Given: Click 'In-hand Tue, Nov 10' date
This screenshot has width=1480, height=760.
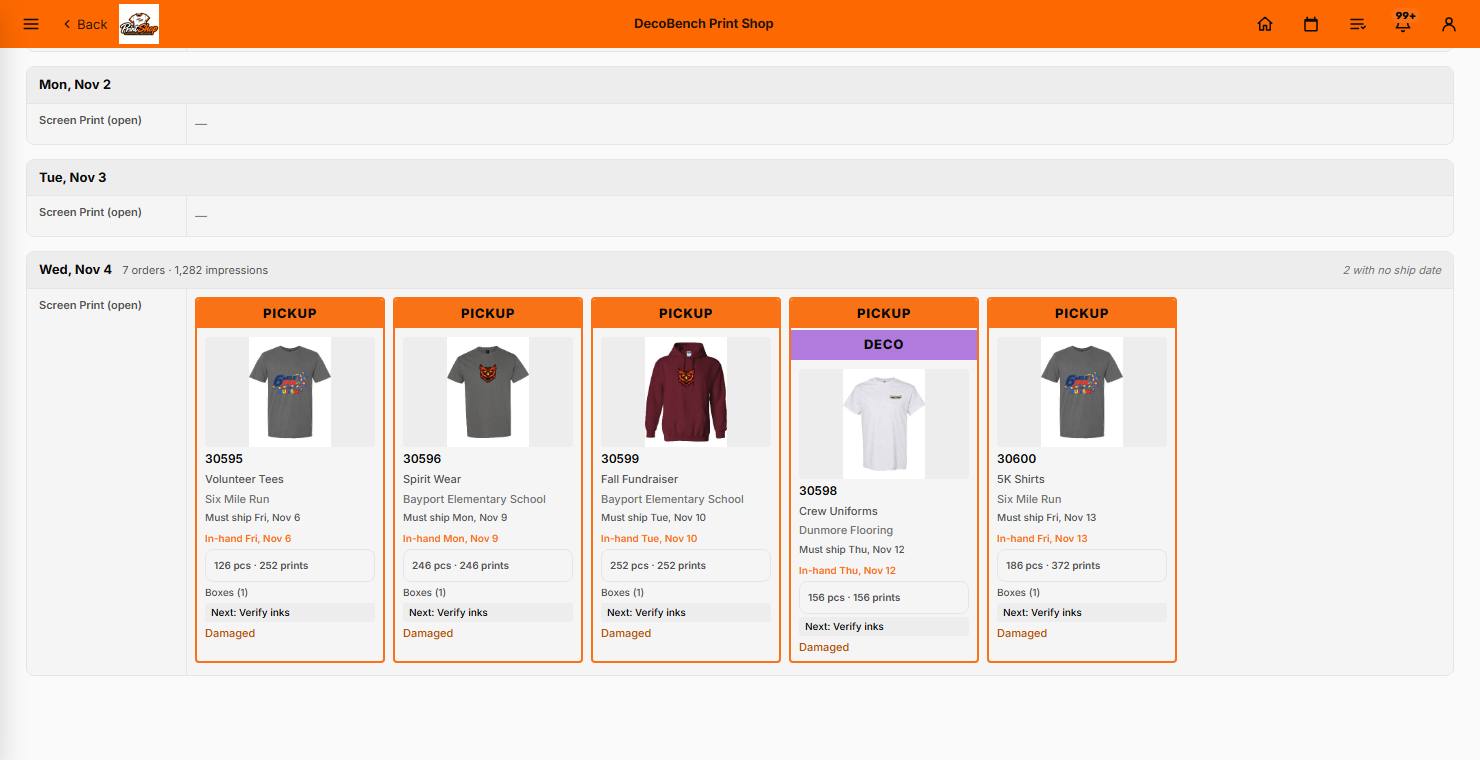Looking at the screenshot, I should coord(650,539).
